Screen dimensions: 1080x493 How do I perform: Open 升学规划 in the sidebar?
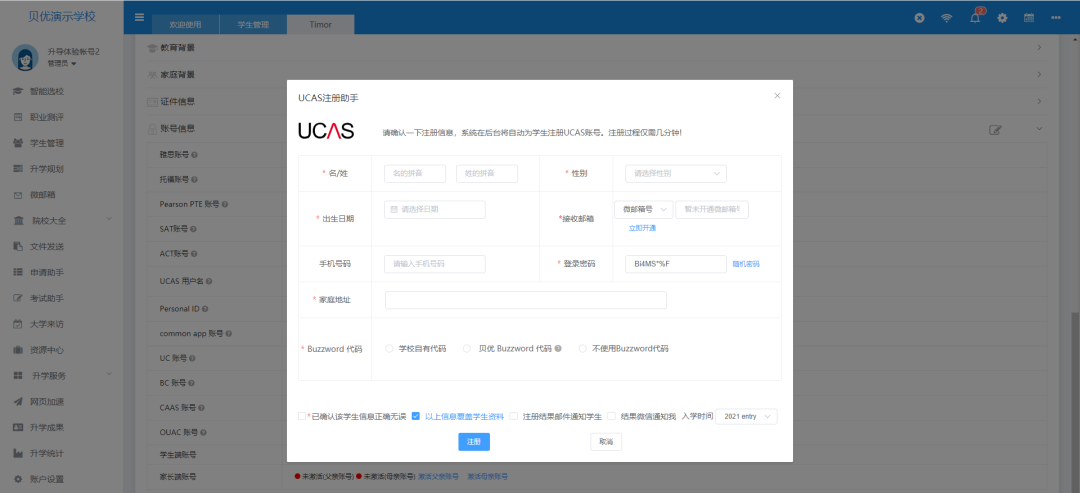click(x=47, y=169)
